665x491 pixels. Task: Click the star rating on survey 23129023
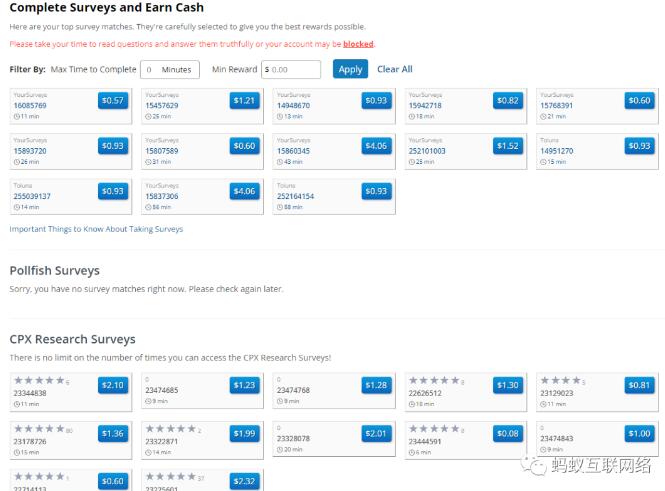coord(560,381)
